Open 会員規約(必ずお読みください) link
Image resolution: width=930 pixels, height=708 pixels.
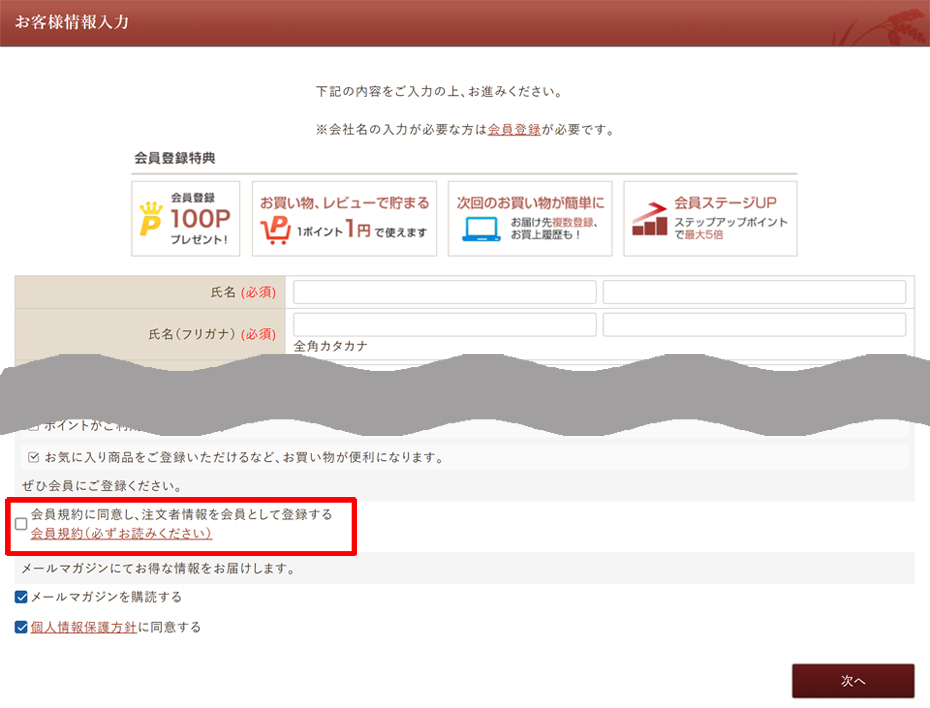(121, 534)
